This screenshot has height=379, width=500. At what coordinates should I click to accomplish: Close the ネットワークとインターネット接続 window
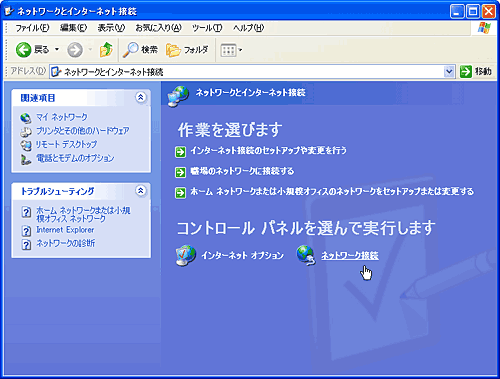pyautogui.click(x=489, y=12)
